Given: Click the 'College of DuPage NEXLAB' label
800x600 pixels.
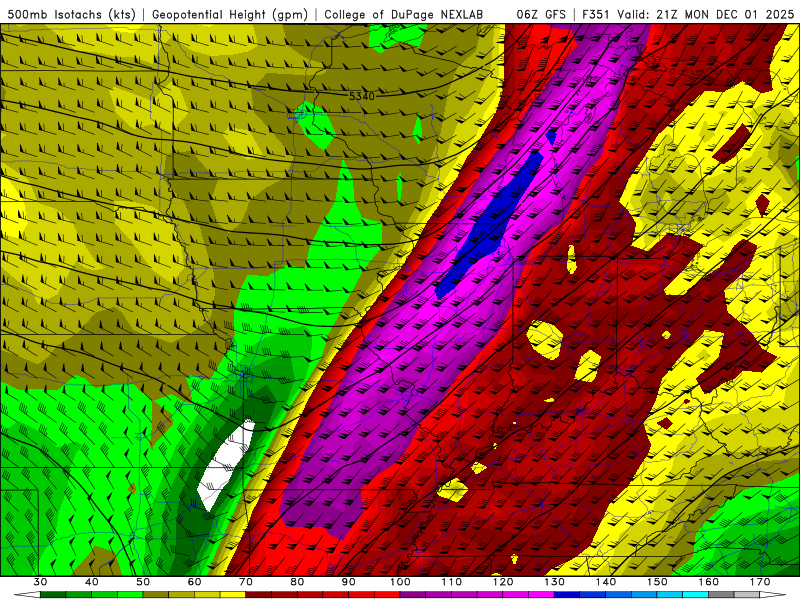Looking at the screenshot, I should coord(404,15).
